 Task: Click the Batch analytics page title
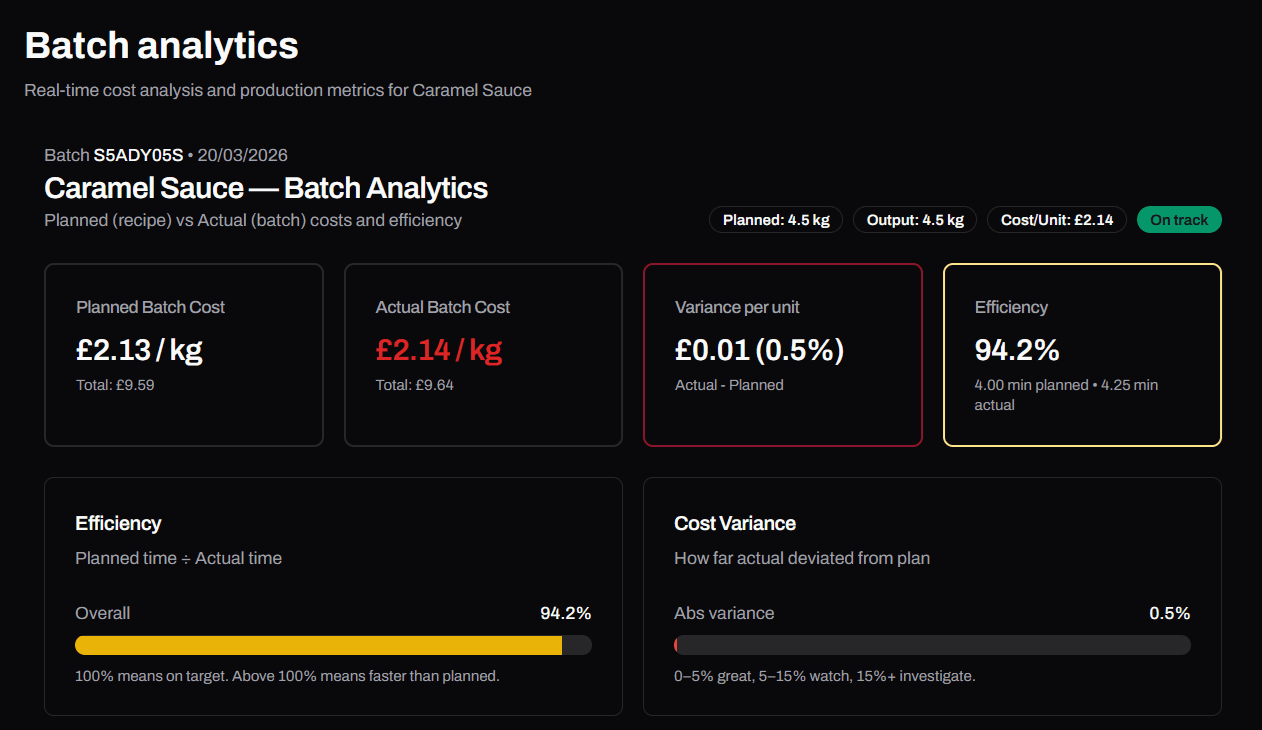click(x=161, y=44)
